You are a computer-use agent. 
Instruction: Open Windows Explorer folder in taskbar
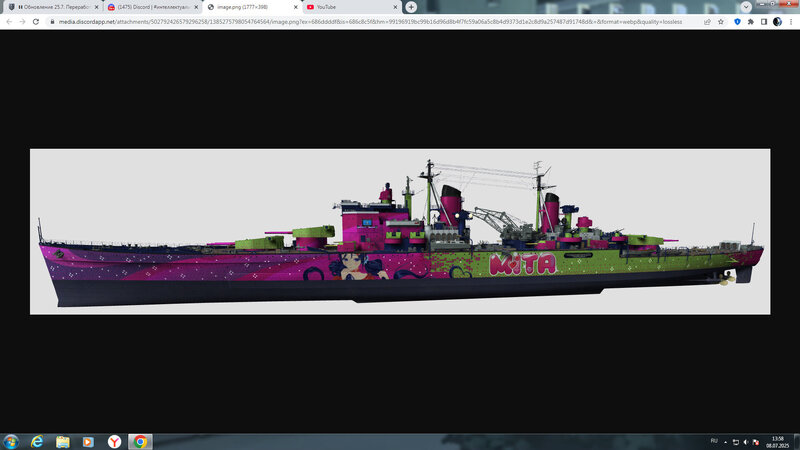(x=63, y=441)
